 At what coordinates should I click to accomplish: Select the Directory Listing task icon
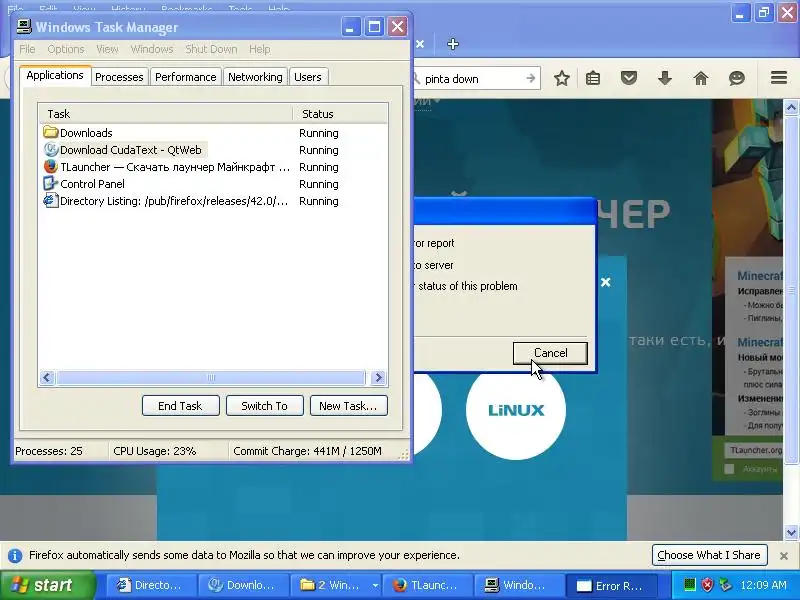click(50, 201)
